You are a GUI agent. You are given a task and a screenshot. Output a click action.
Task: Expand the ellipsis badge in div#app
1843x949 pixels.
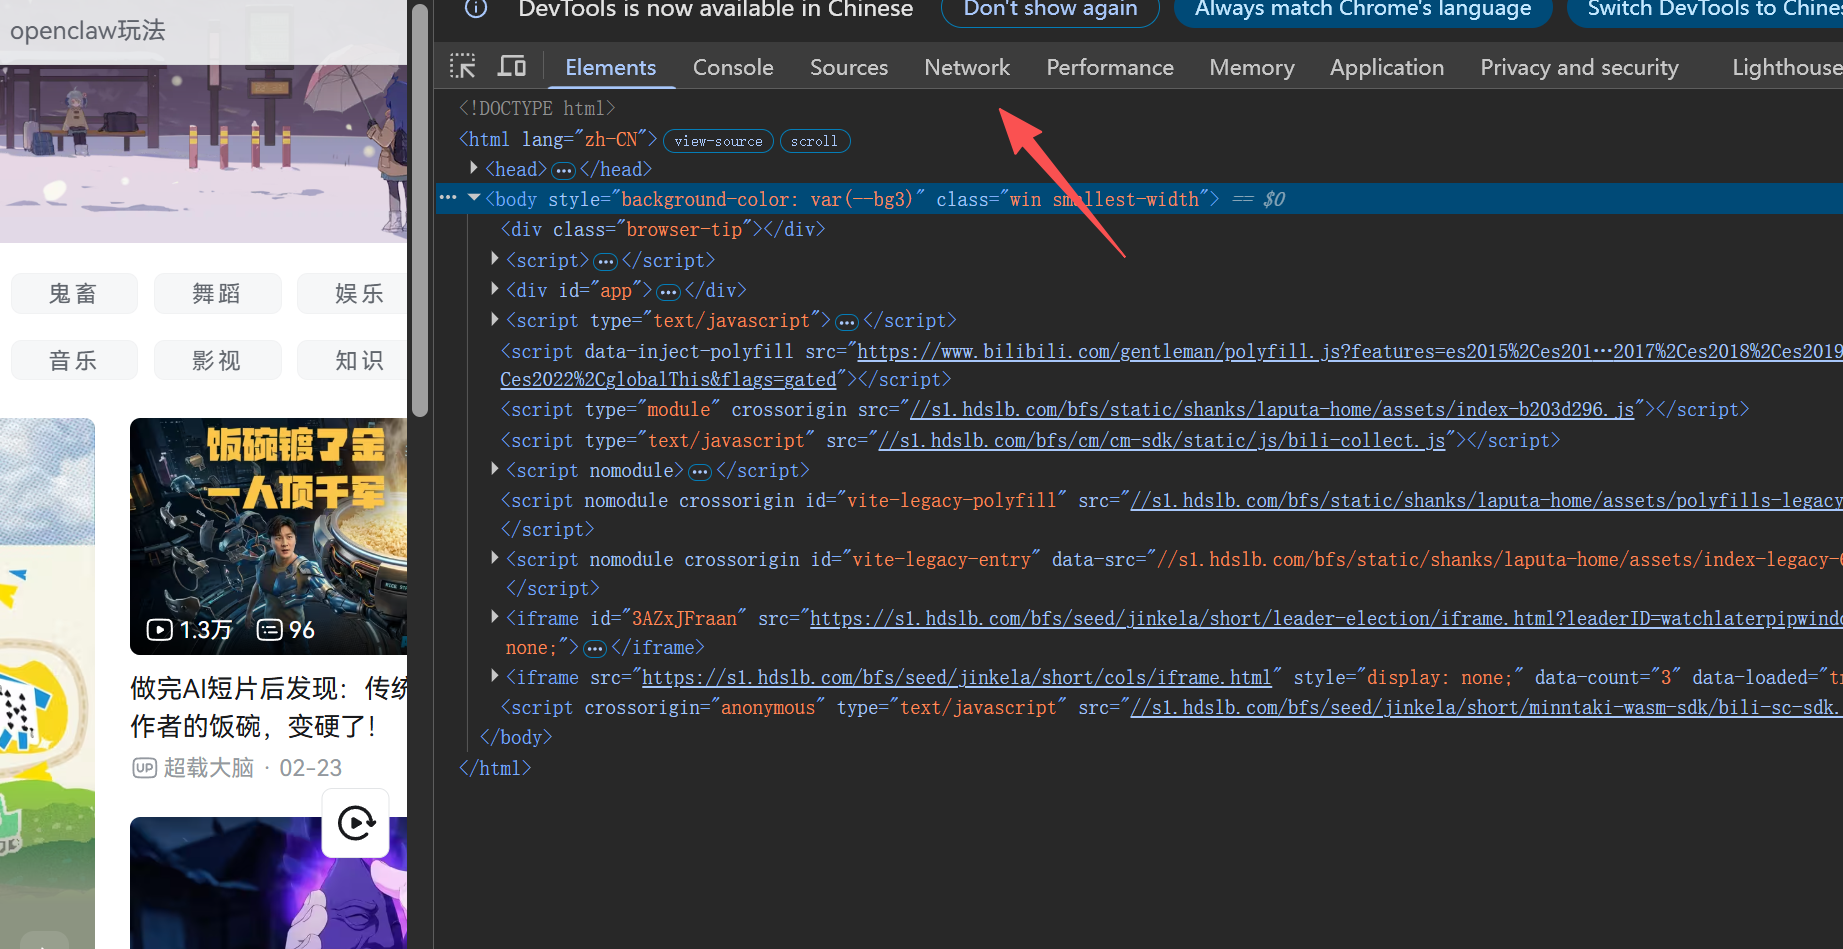668,291
